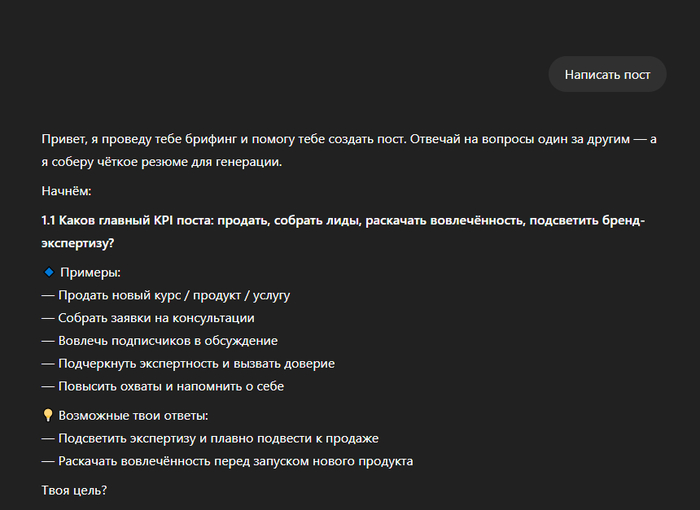Select the example "Собрать заявки на консультации"
The image size is (700, 510).
pyautogui.click(x=148, y=318)
